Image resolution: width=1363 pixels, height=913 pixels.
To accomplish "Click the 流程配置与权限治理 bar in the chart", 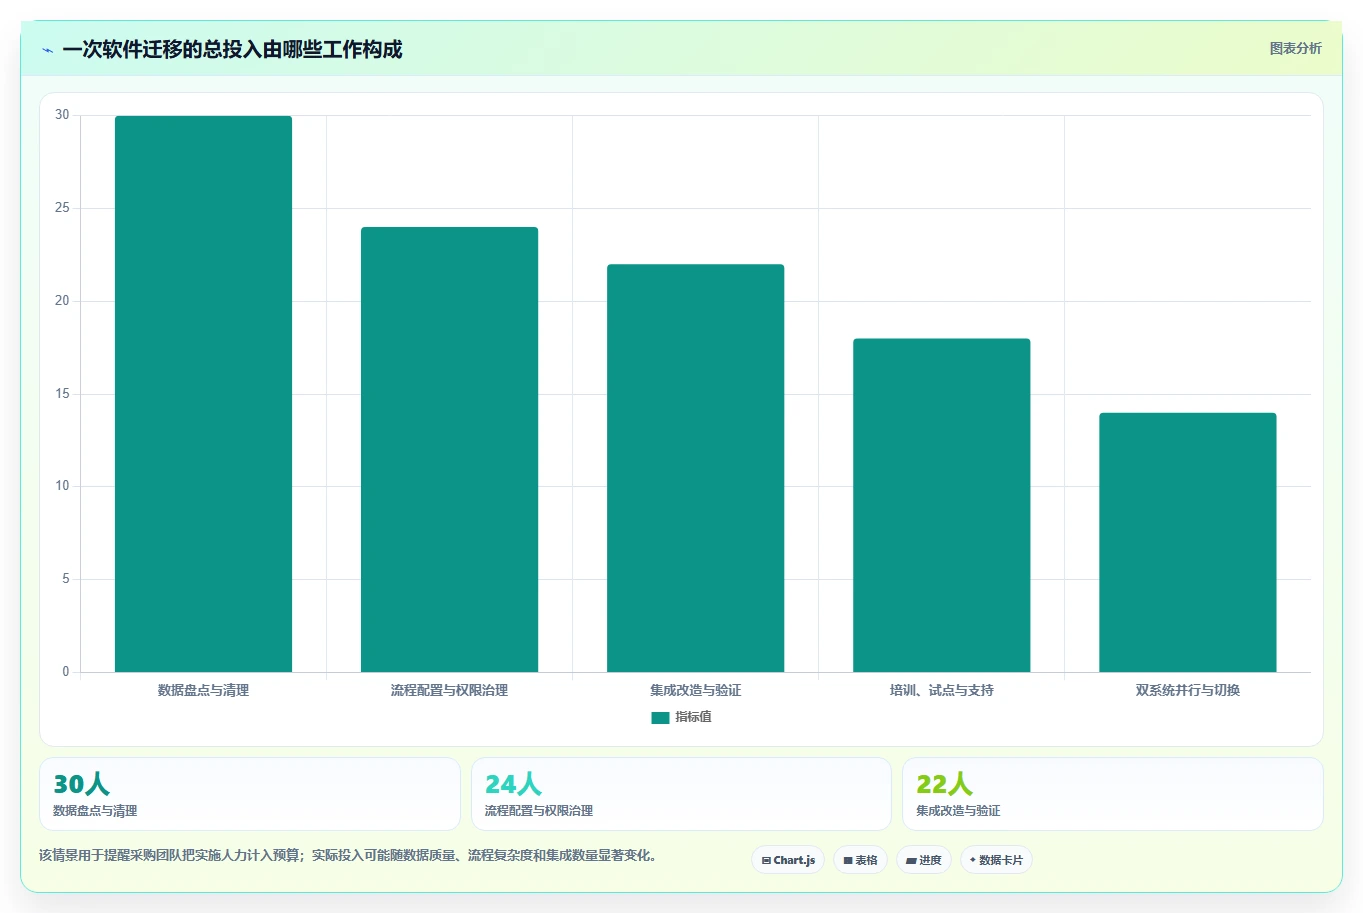I will point(449,449).
